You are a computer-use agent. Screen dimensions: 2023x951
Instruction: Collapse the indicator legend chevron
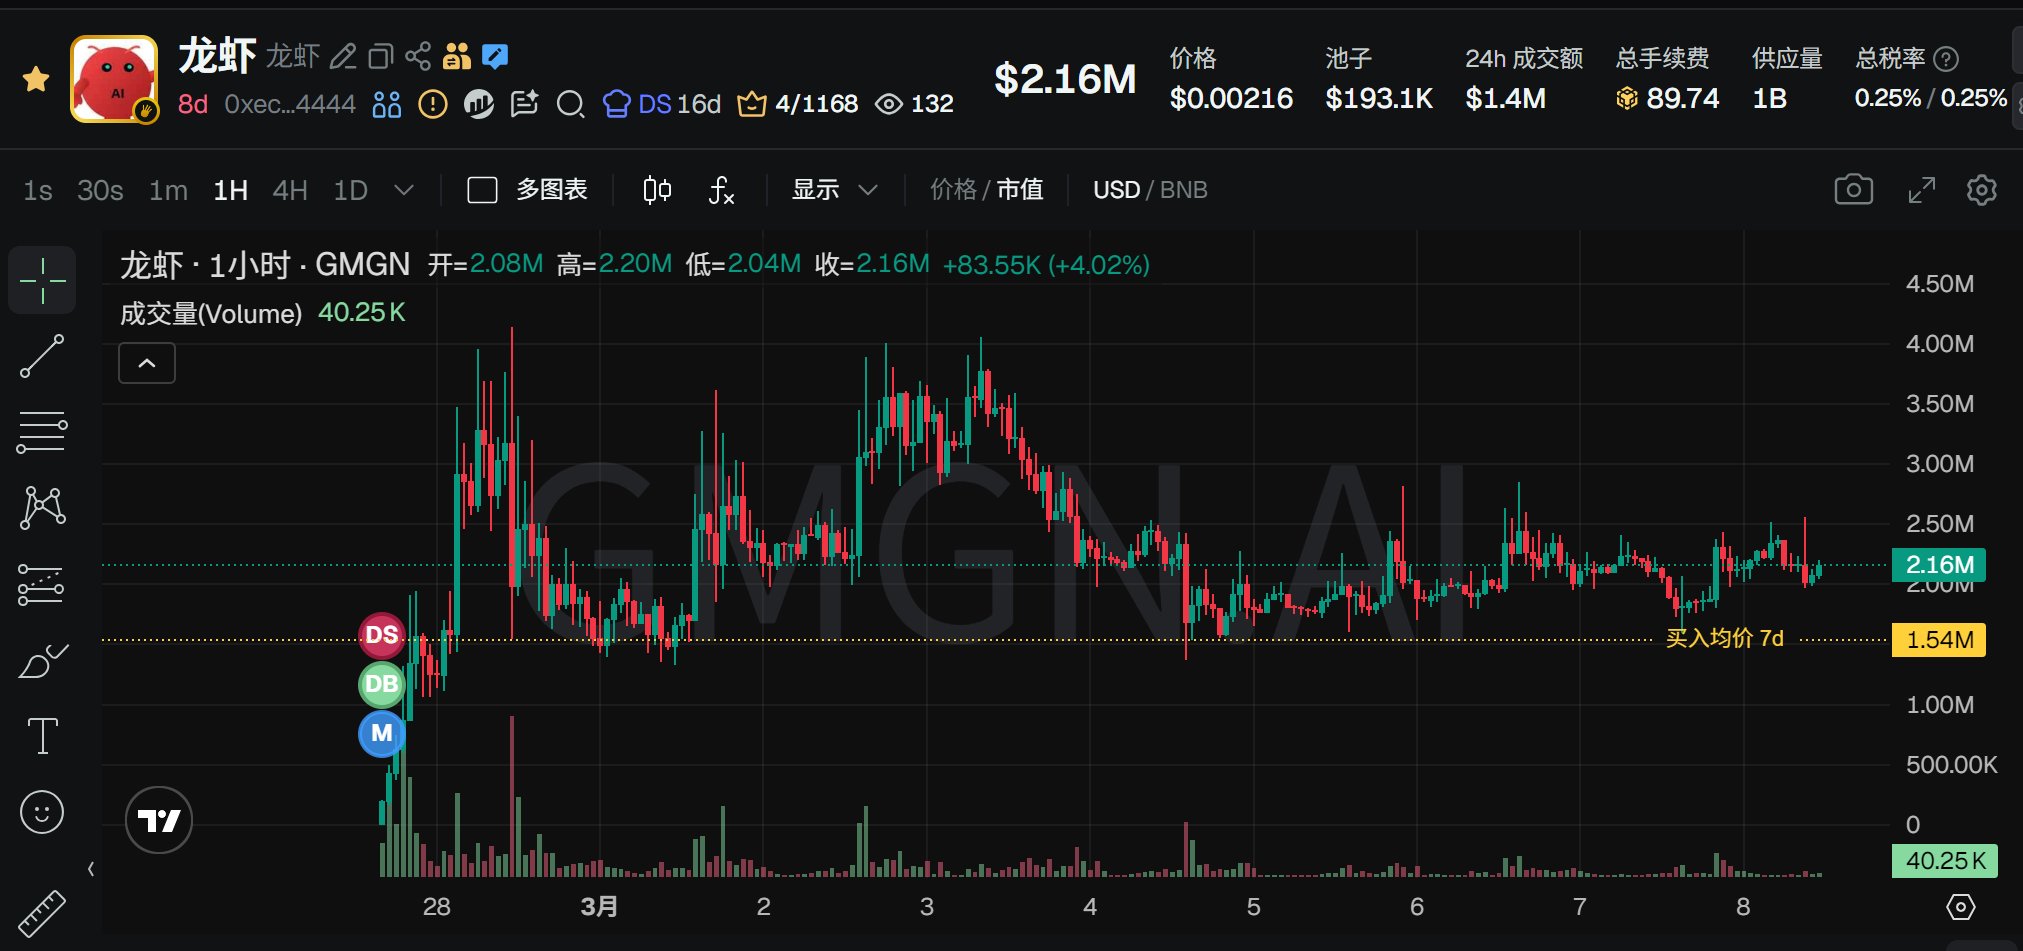tap(147, 363)
